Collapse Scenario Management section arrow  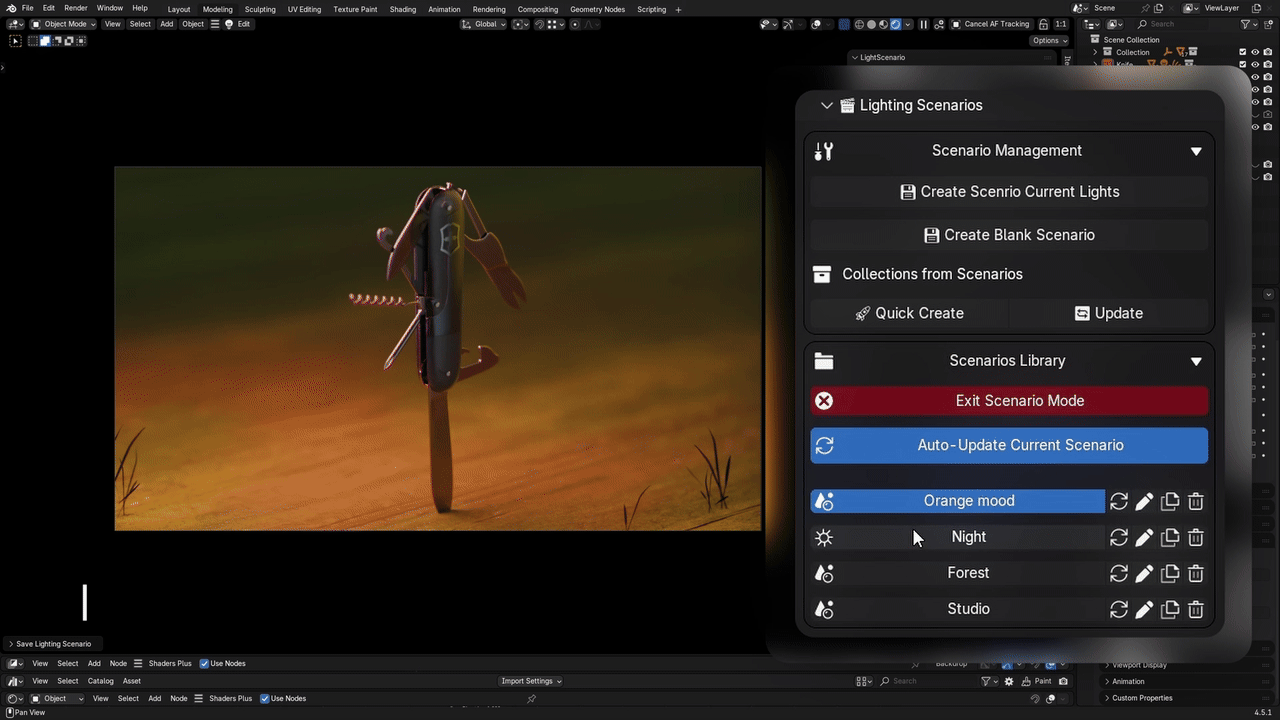pos(1196,151)
